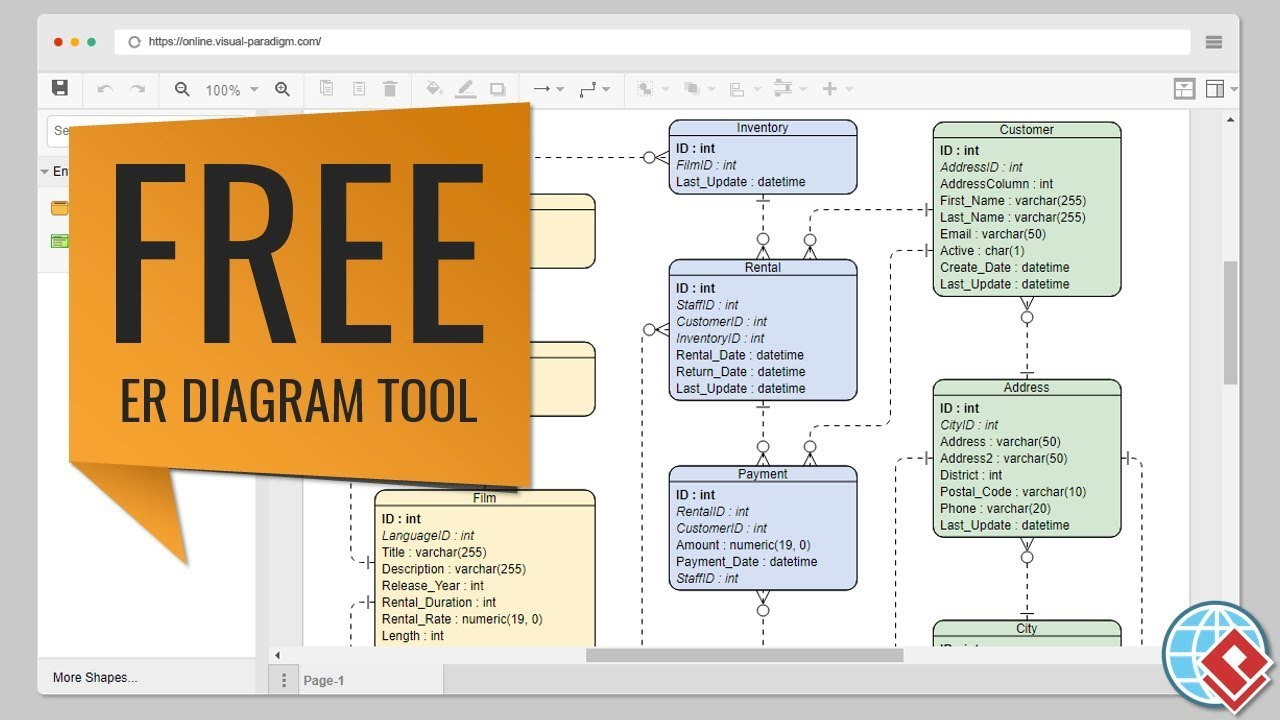The image size is (1280, 720).
Task: Toggle the format panel icon at right
Action: click(x=1215, y=89)
